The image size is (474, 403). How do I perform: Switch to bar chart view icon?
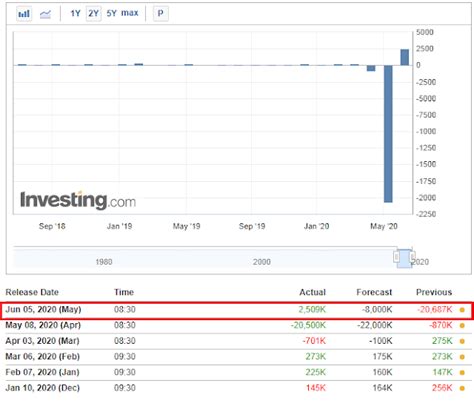click(24, 14)
